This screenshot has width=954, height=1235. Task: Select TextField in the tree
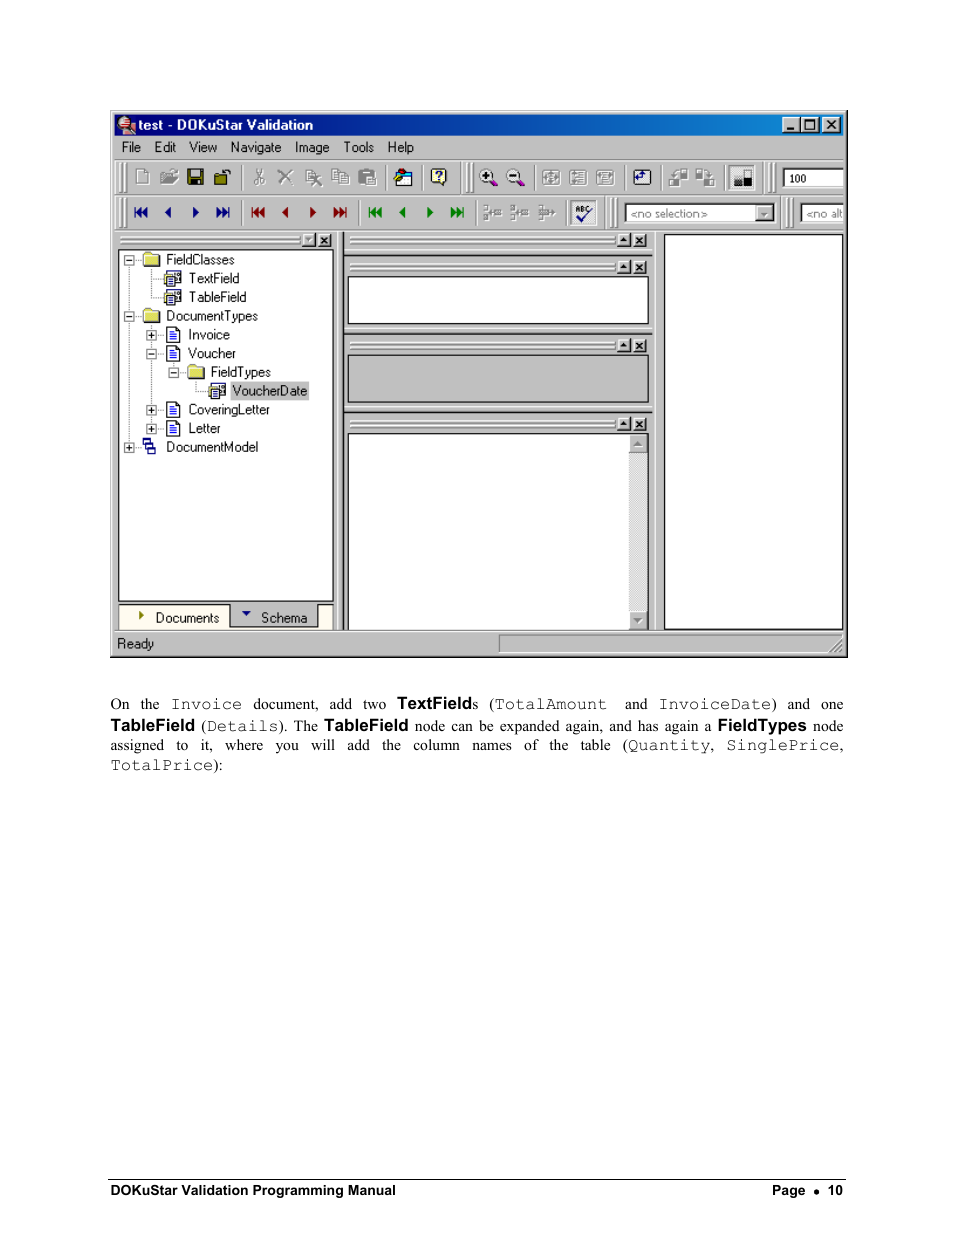(213, 278)
